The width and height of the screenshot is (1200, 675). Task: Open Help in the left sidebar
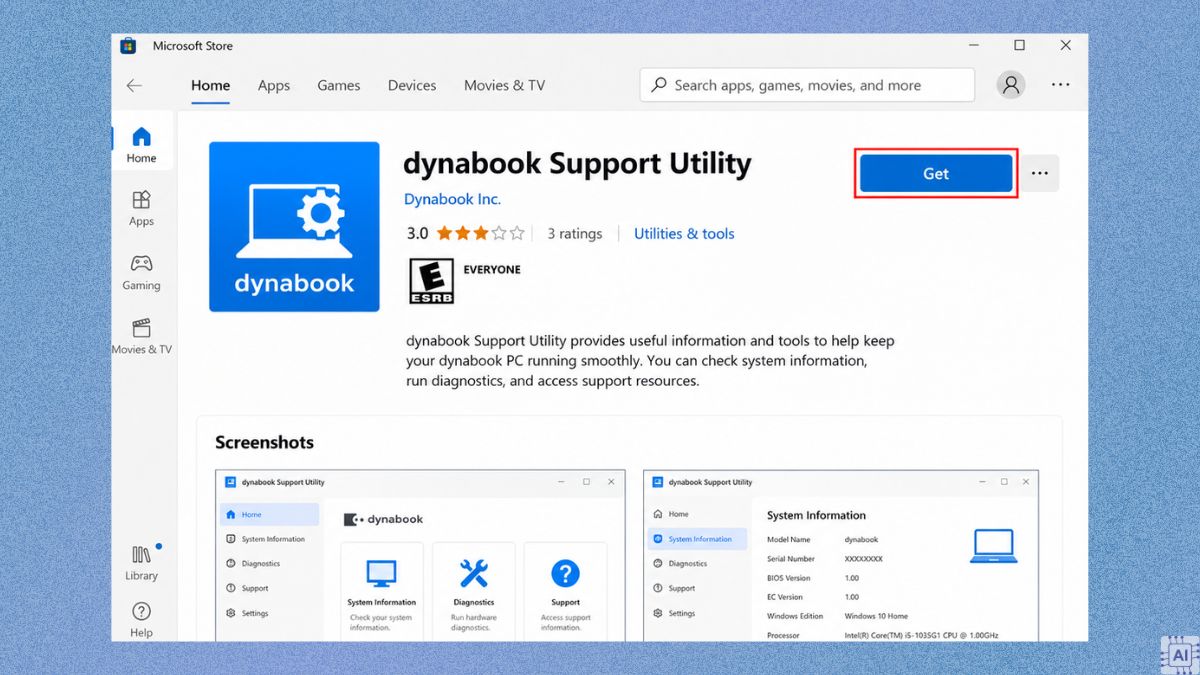(141, 620)
